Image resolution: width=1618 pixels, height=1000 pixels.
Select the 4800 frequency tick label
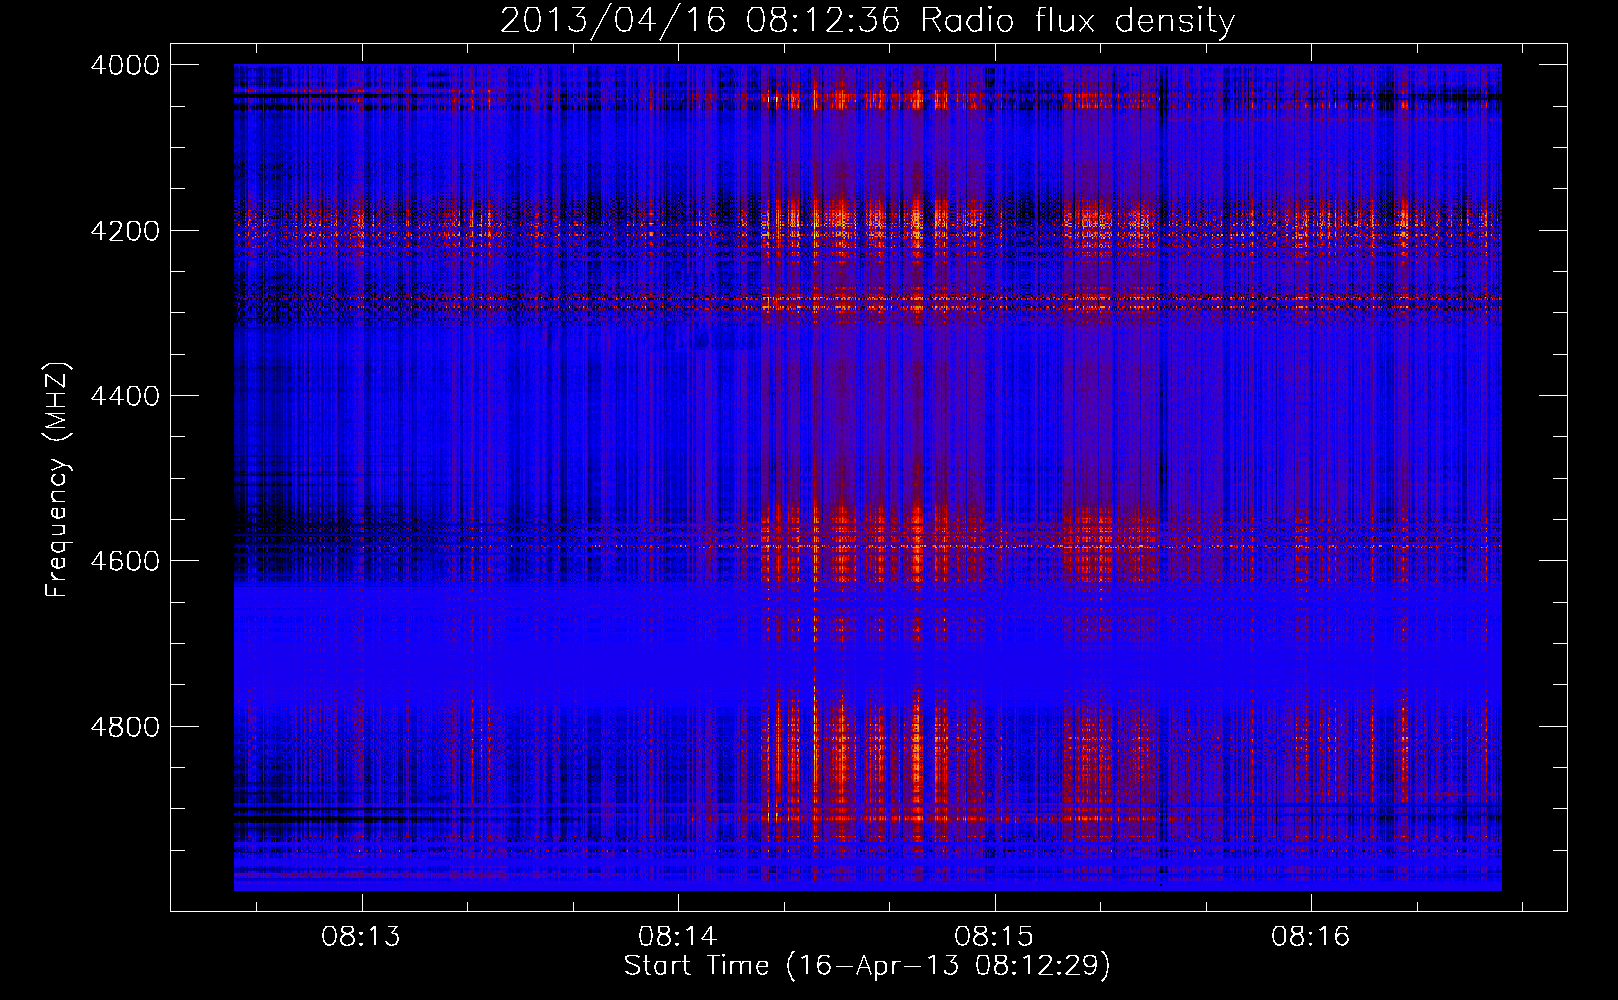click(x=125, y=726)
